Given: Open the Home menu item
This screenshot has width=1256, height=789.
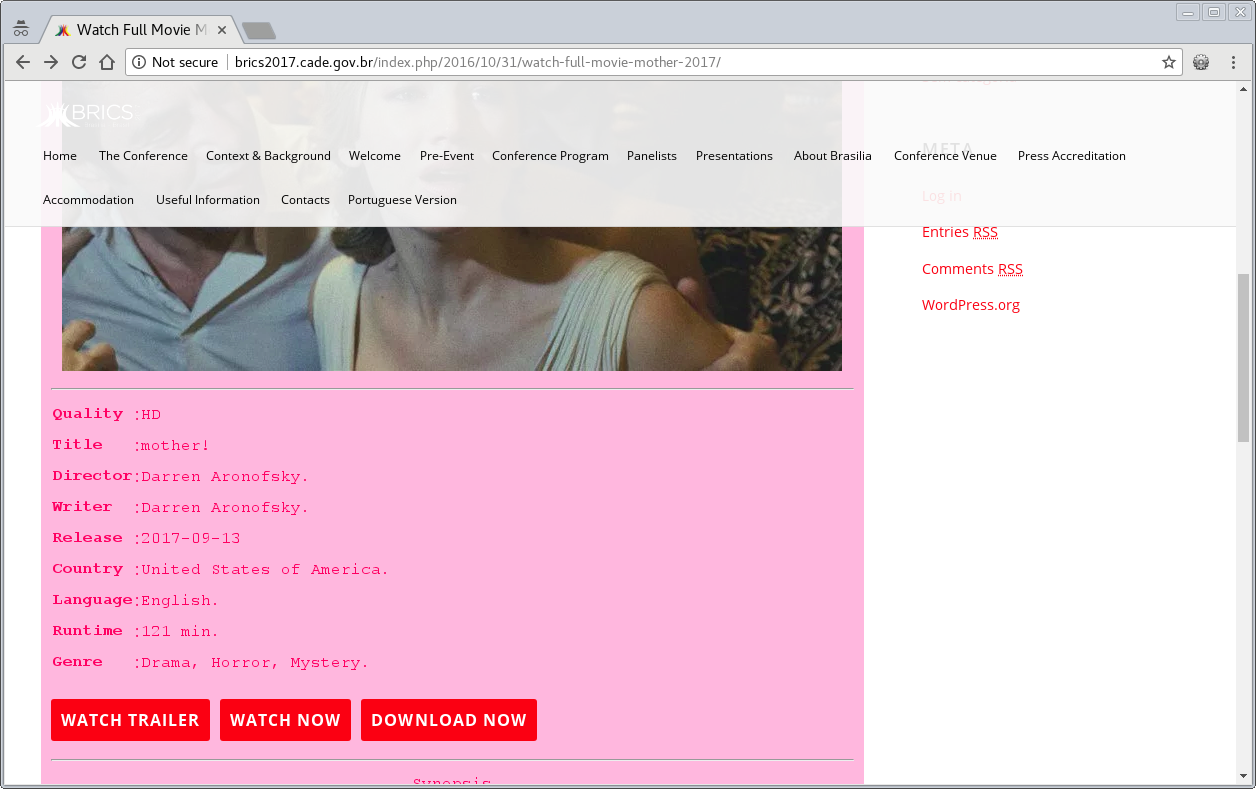Looking at the screenshot, I should [x=60, y=156].
